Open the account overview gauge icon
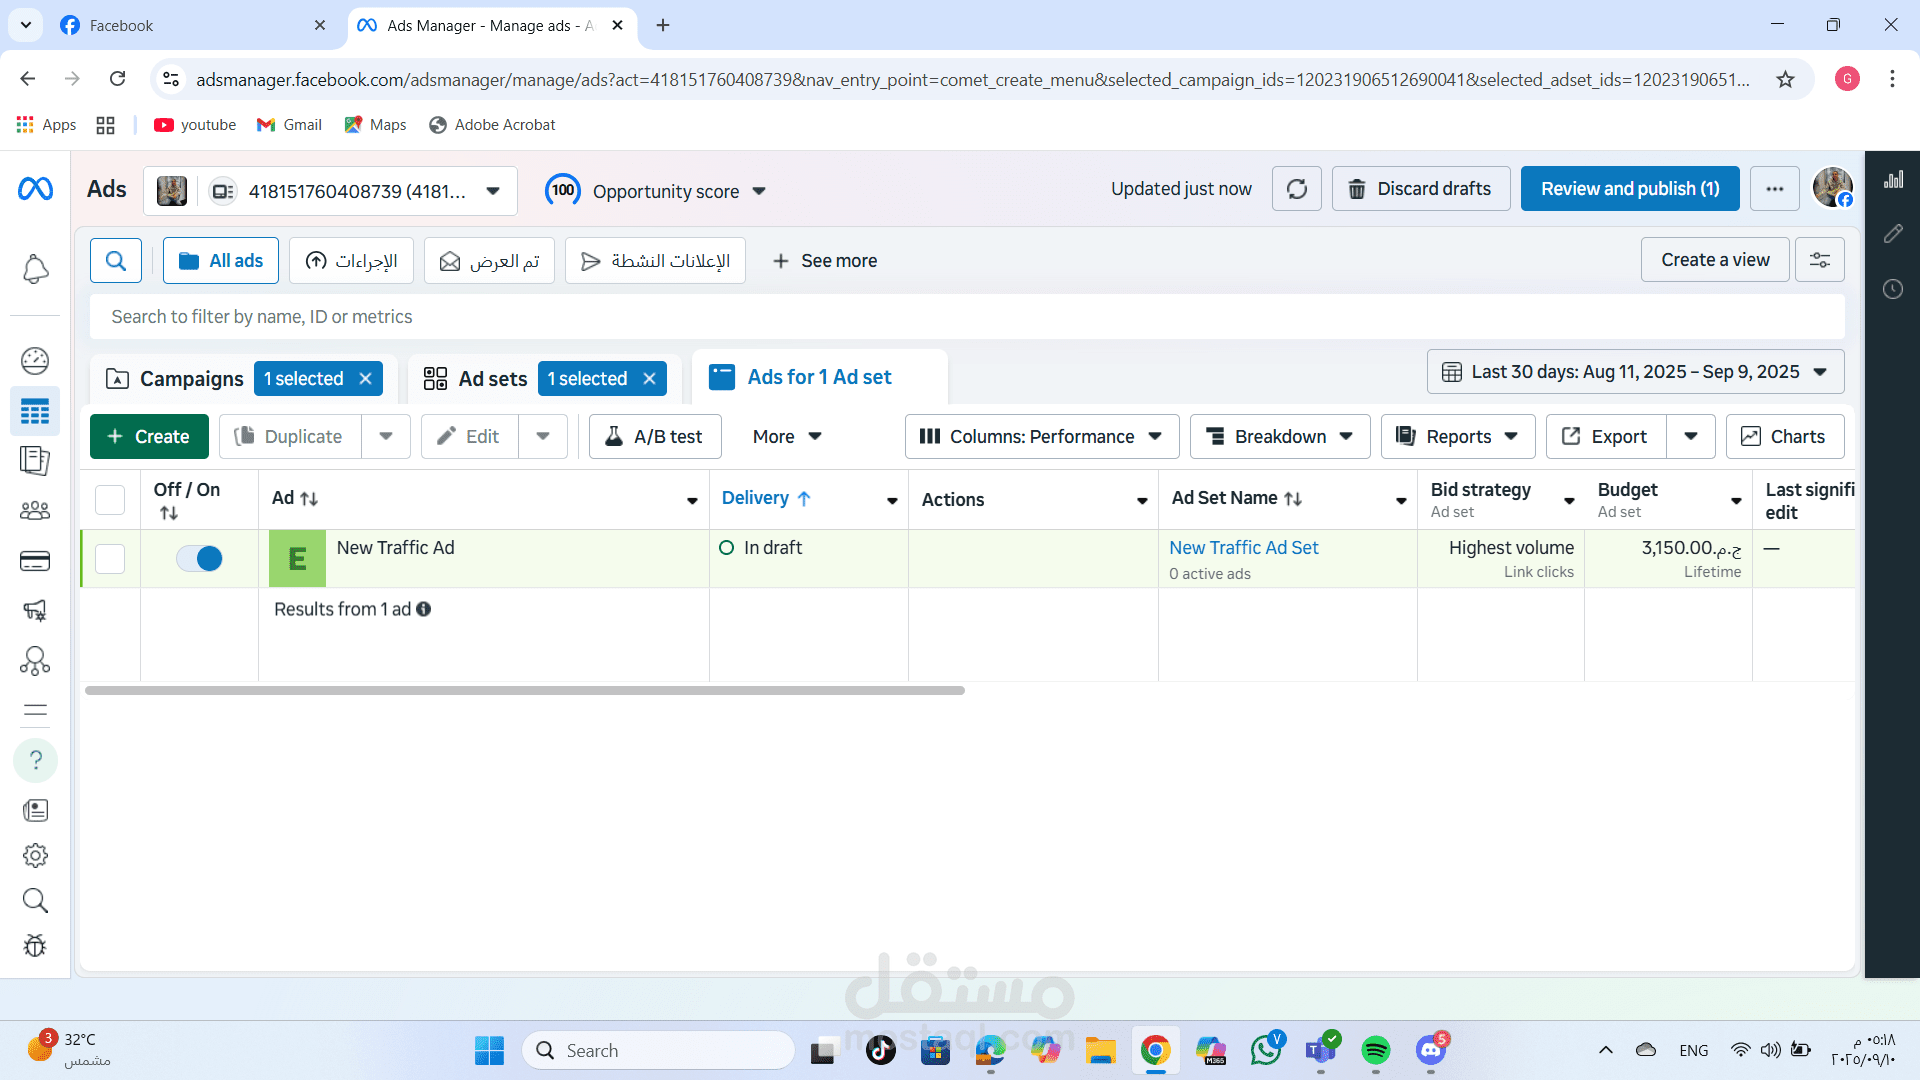Viewport: 1920px width, 1080px height. [x=35, y=360]
